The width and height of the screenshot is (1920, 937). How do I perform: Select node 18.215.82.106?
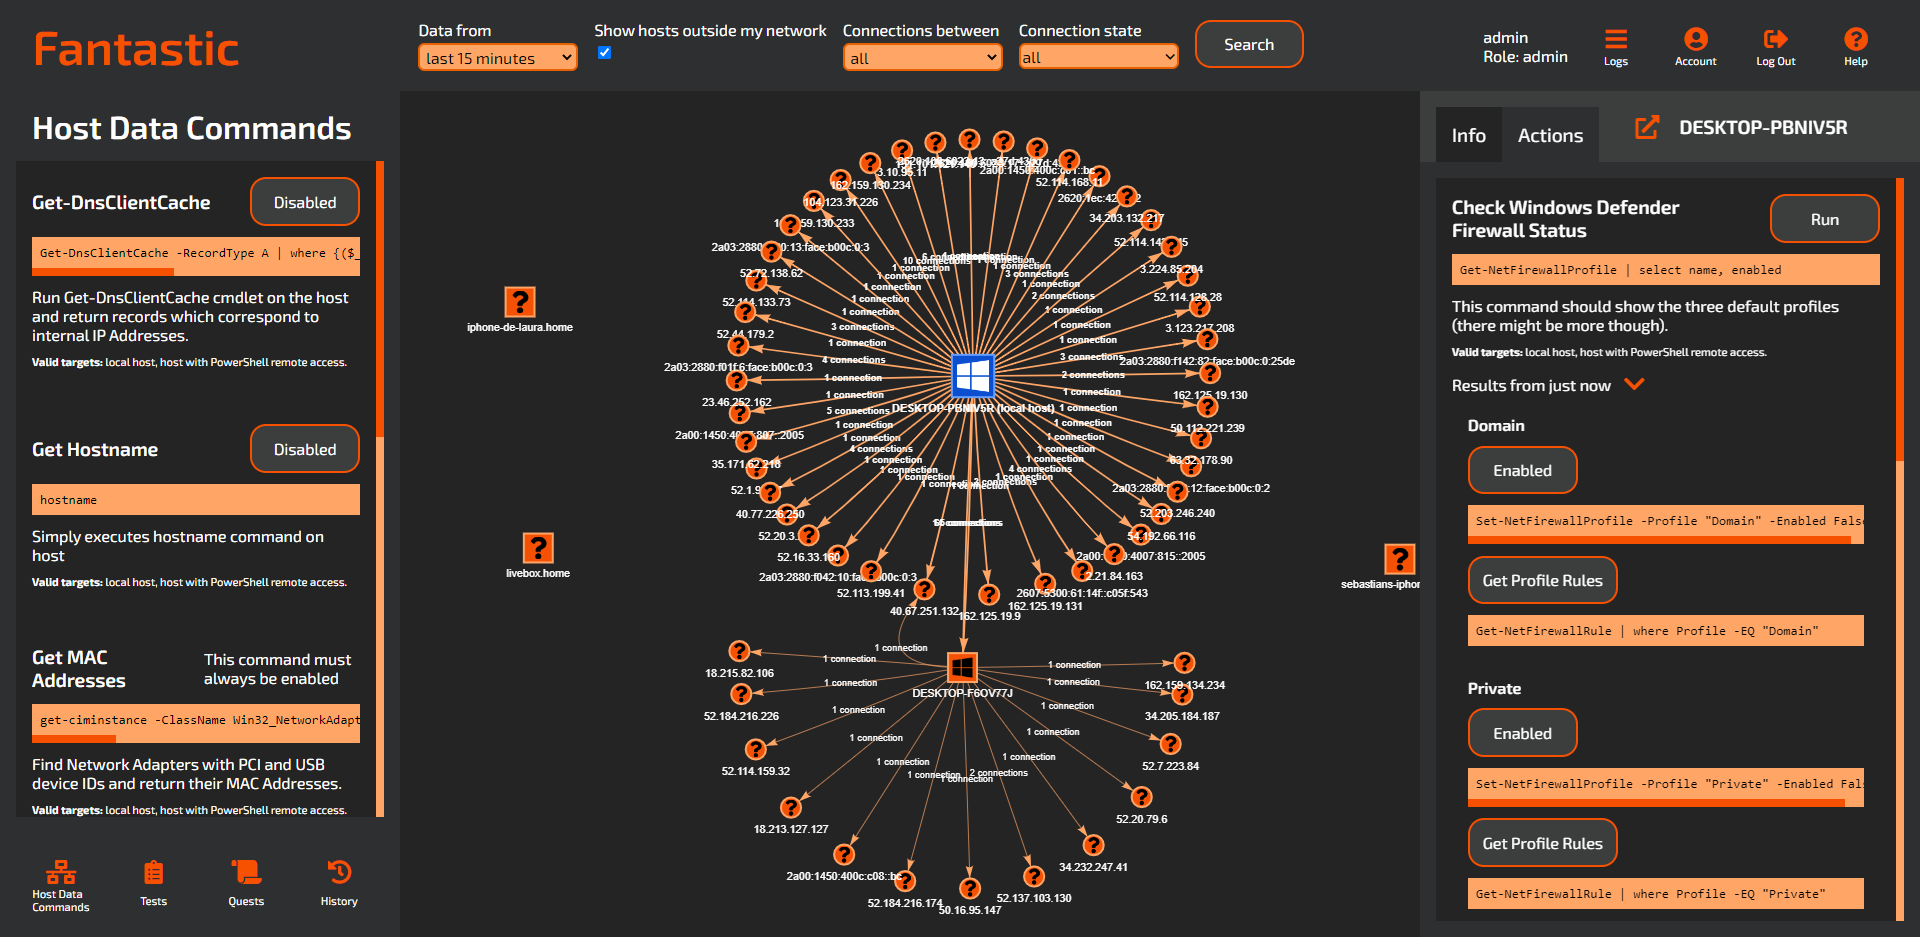tap(739, 651)
